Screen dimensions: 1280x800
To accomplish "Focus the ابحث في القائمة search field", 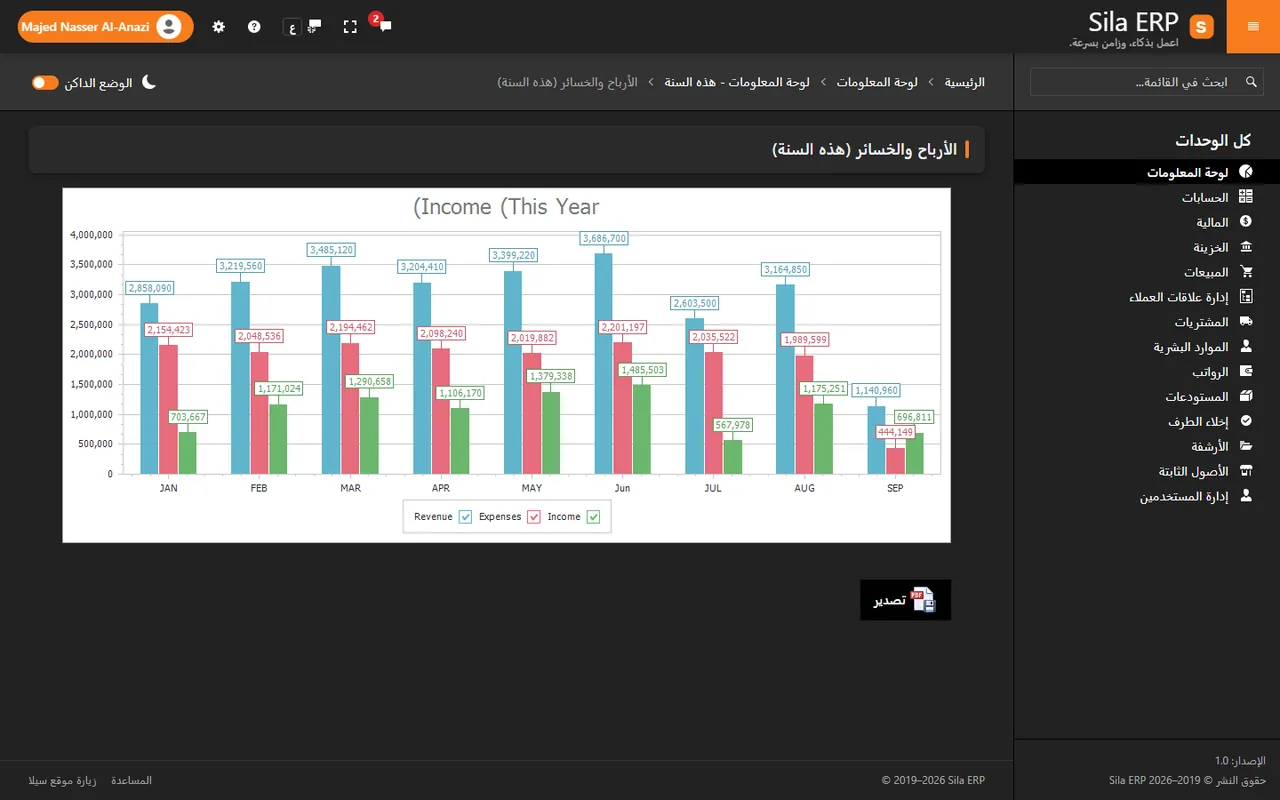I will (1147, 82).
